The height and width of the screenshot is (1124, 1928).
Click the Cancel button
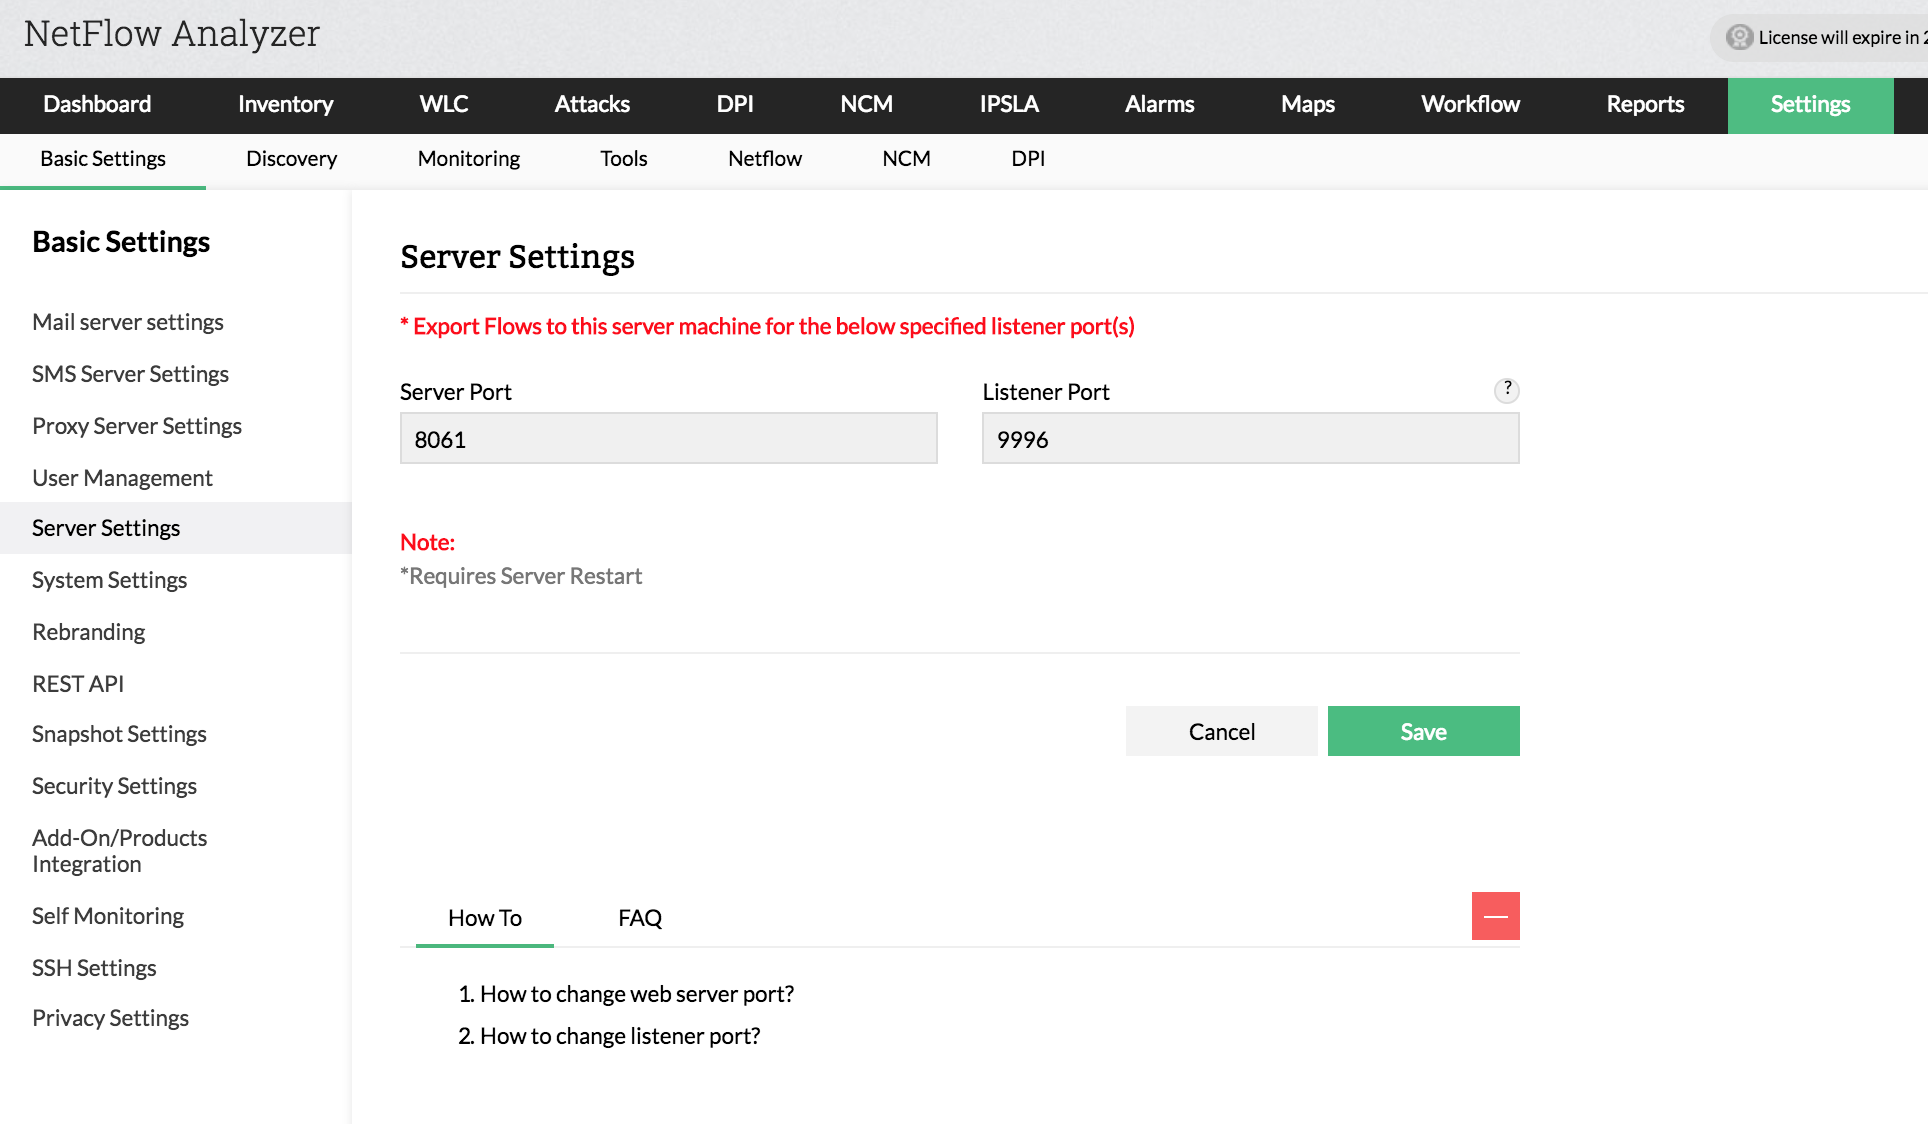[x=1221, y=731]
